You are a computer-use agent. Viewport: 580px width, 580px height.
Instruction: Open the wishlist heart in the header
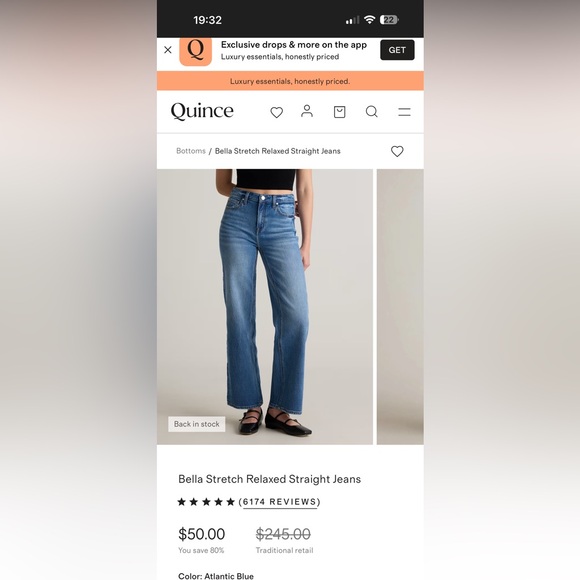click(276, 112)
